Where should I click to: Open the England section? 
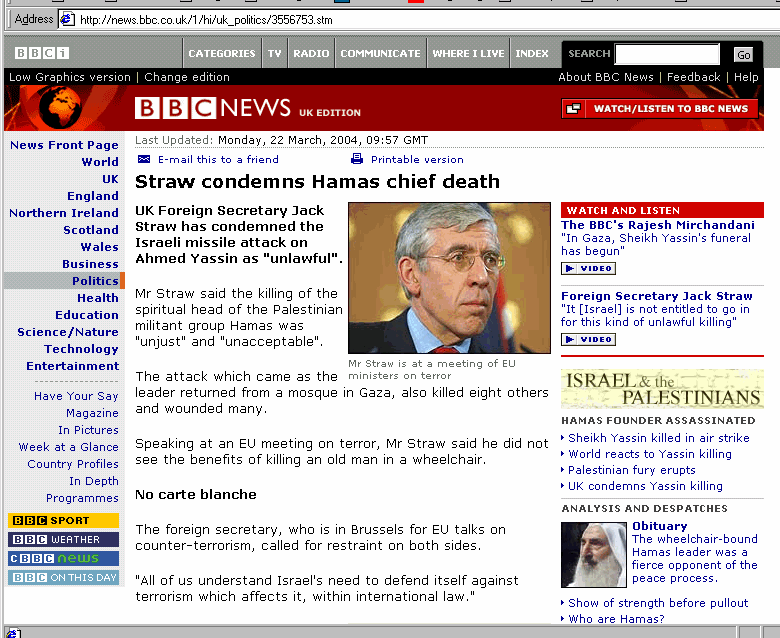click(x=93, y=196)
